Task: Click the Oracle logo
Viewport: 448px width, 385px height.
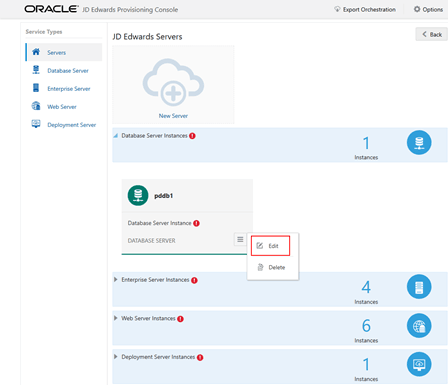Action: (x=51, y=9)
